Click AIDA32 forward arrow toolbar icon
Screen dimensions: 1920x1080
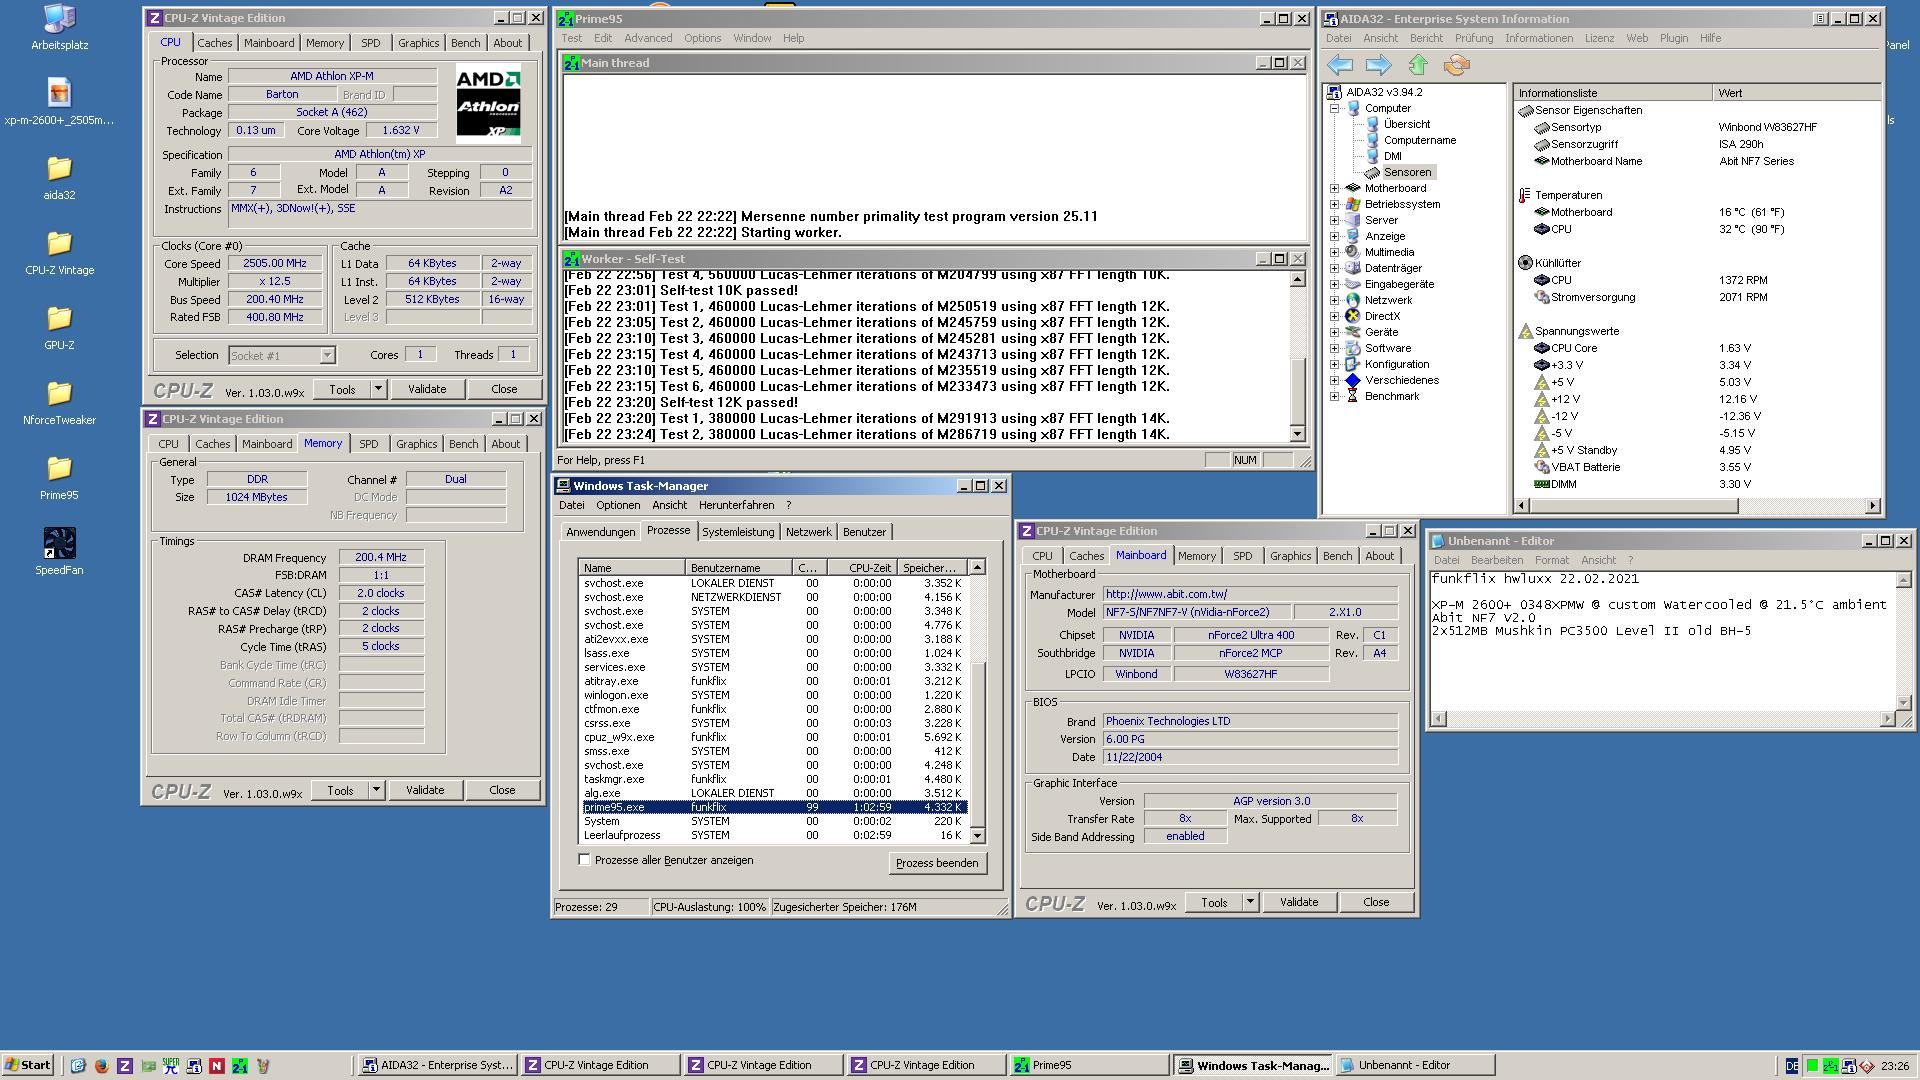pyautogui.click(x=1378, y=65)
